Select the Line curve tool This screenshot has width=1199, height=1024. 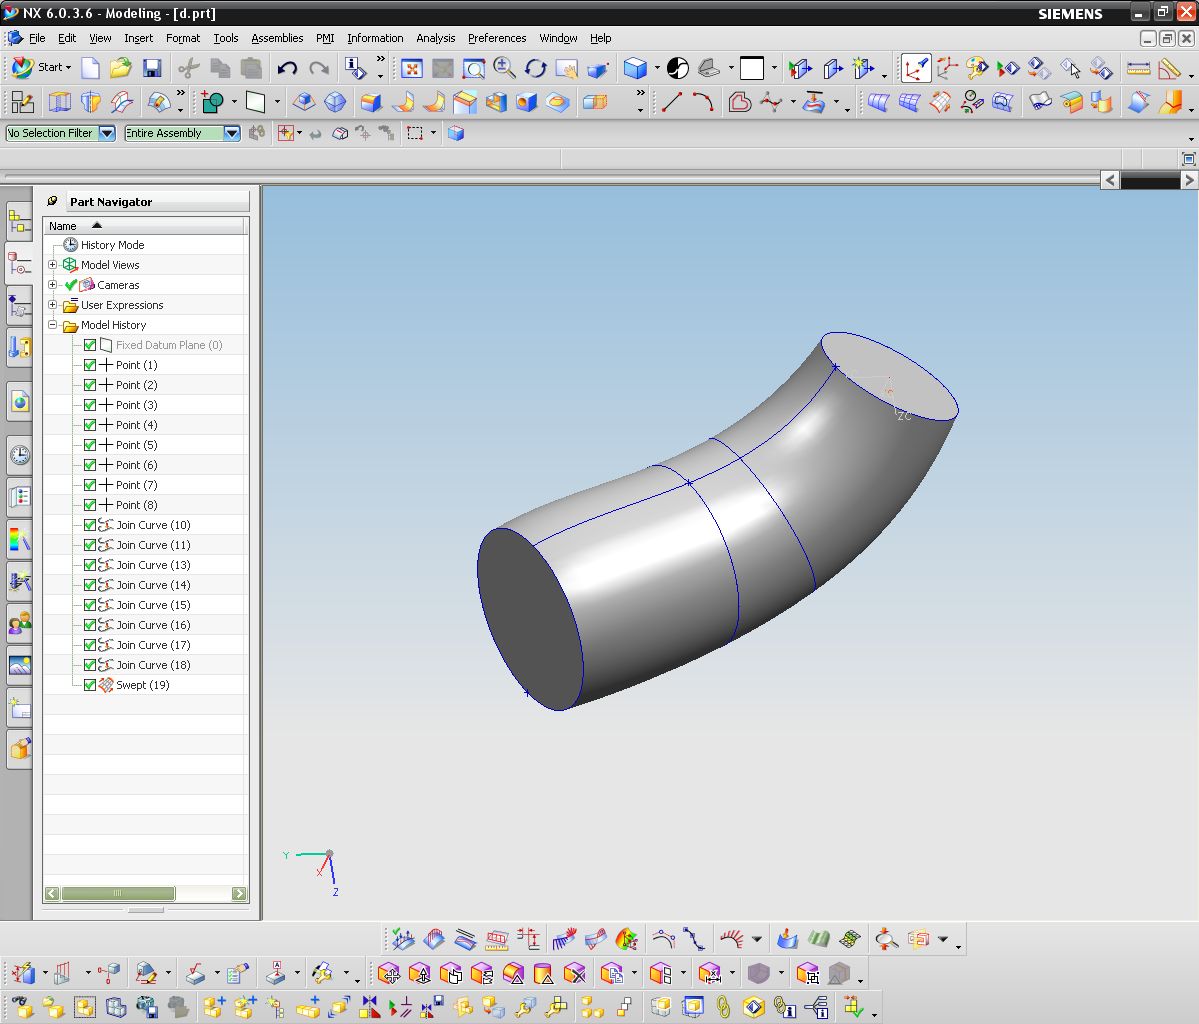pyautogui.click(x=672, y=102)
